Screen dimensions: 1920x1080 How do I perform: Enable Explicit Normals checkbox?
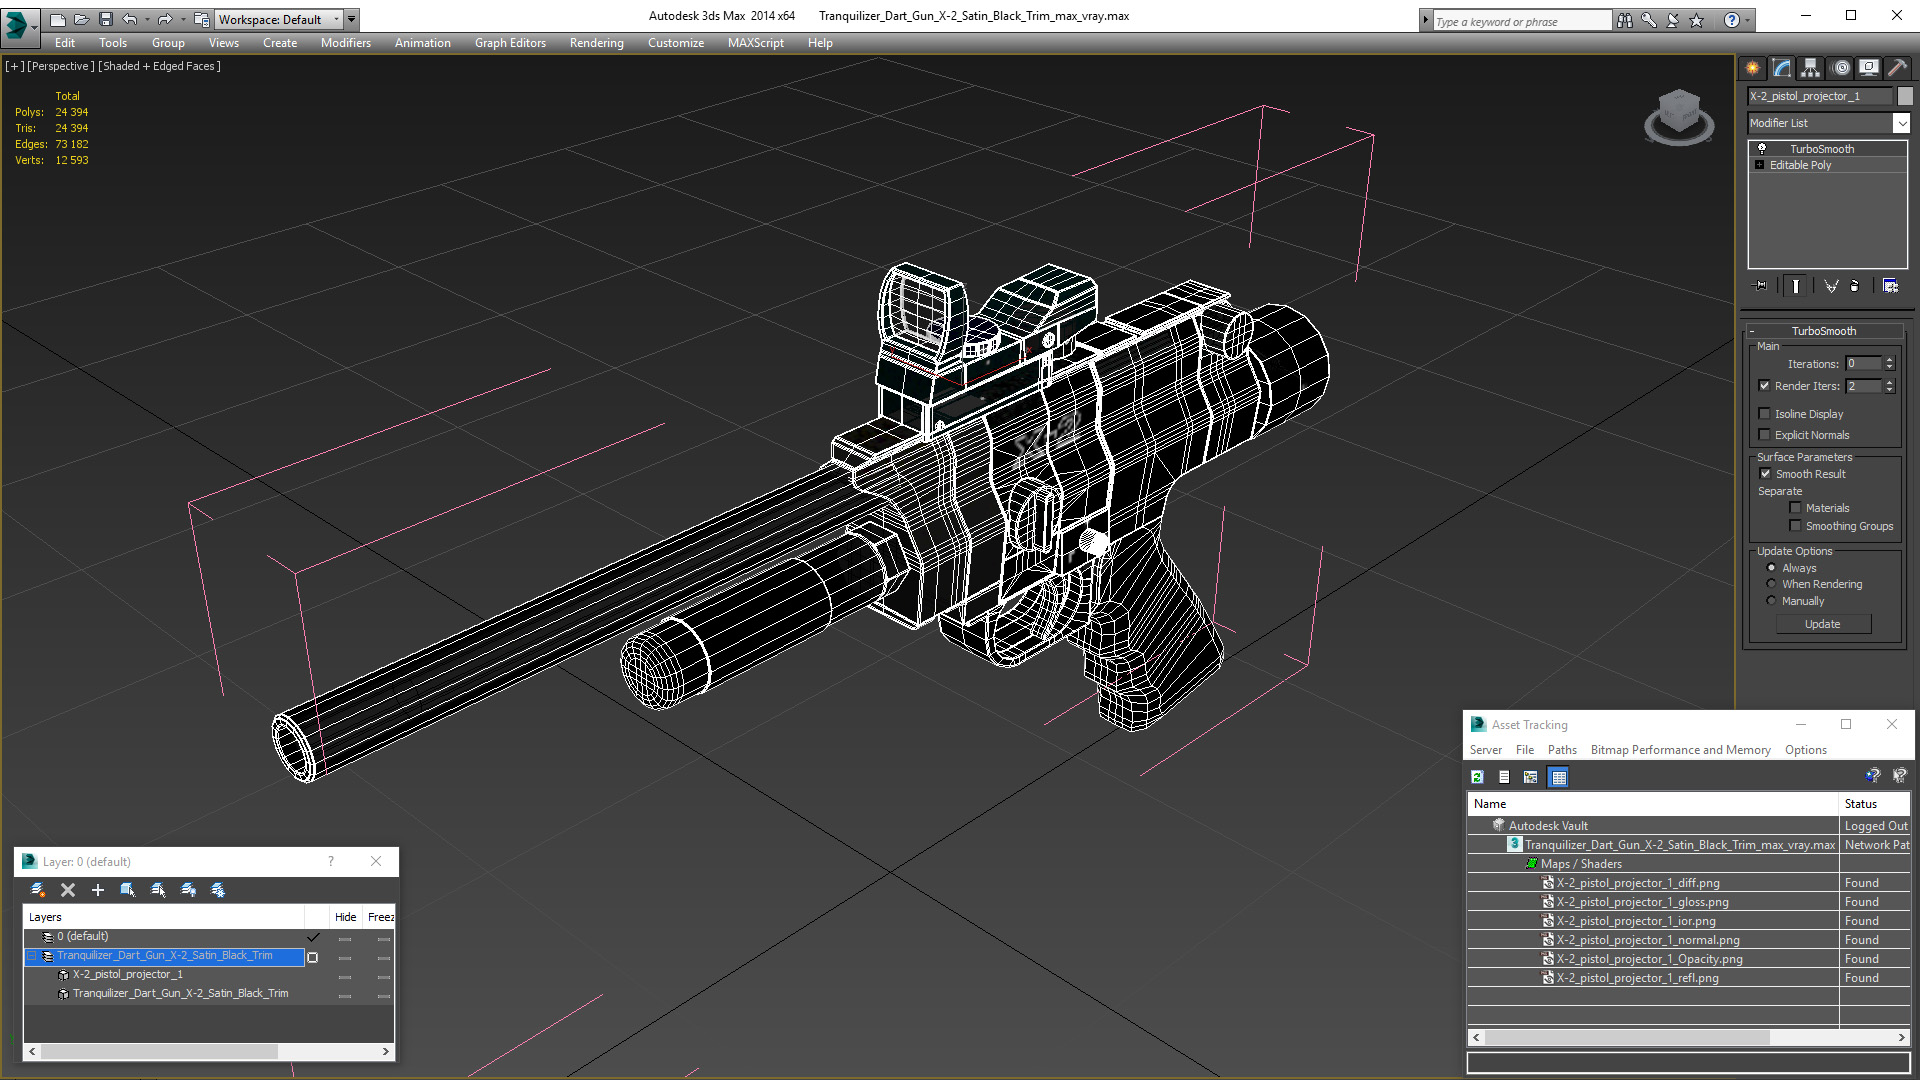click(1764, 435)
